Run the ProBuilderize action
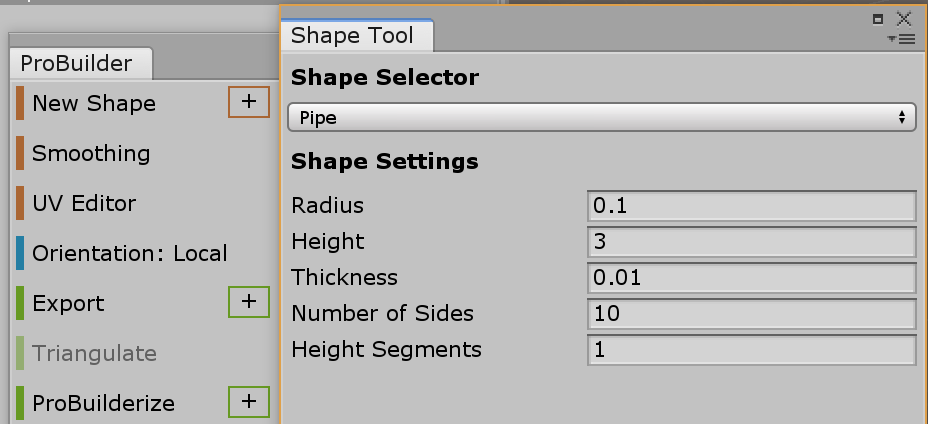The image size is (928, 424). [103, 403]
